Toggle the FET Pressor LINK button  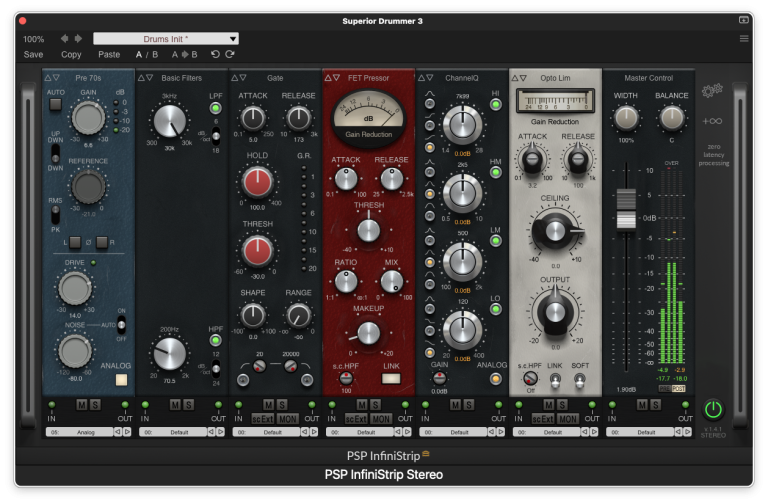tap(391, 379)
